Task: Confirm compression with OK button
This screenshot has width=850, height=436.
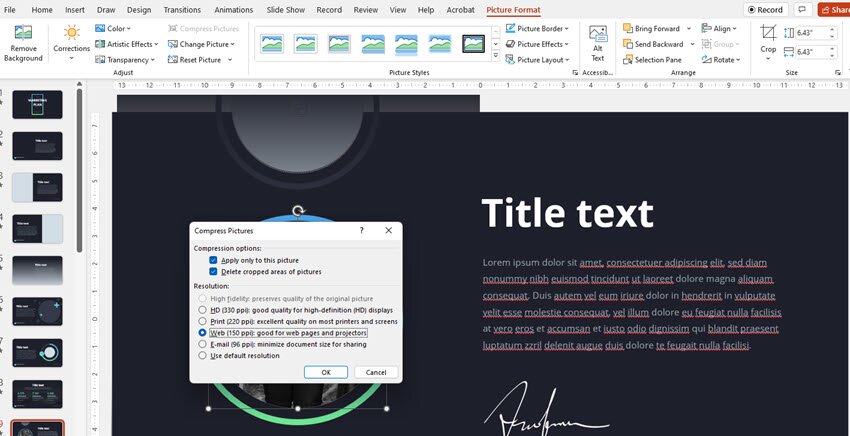Action: click(326, 372)
